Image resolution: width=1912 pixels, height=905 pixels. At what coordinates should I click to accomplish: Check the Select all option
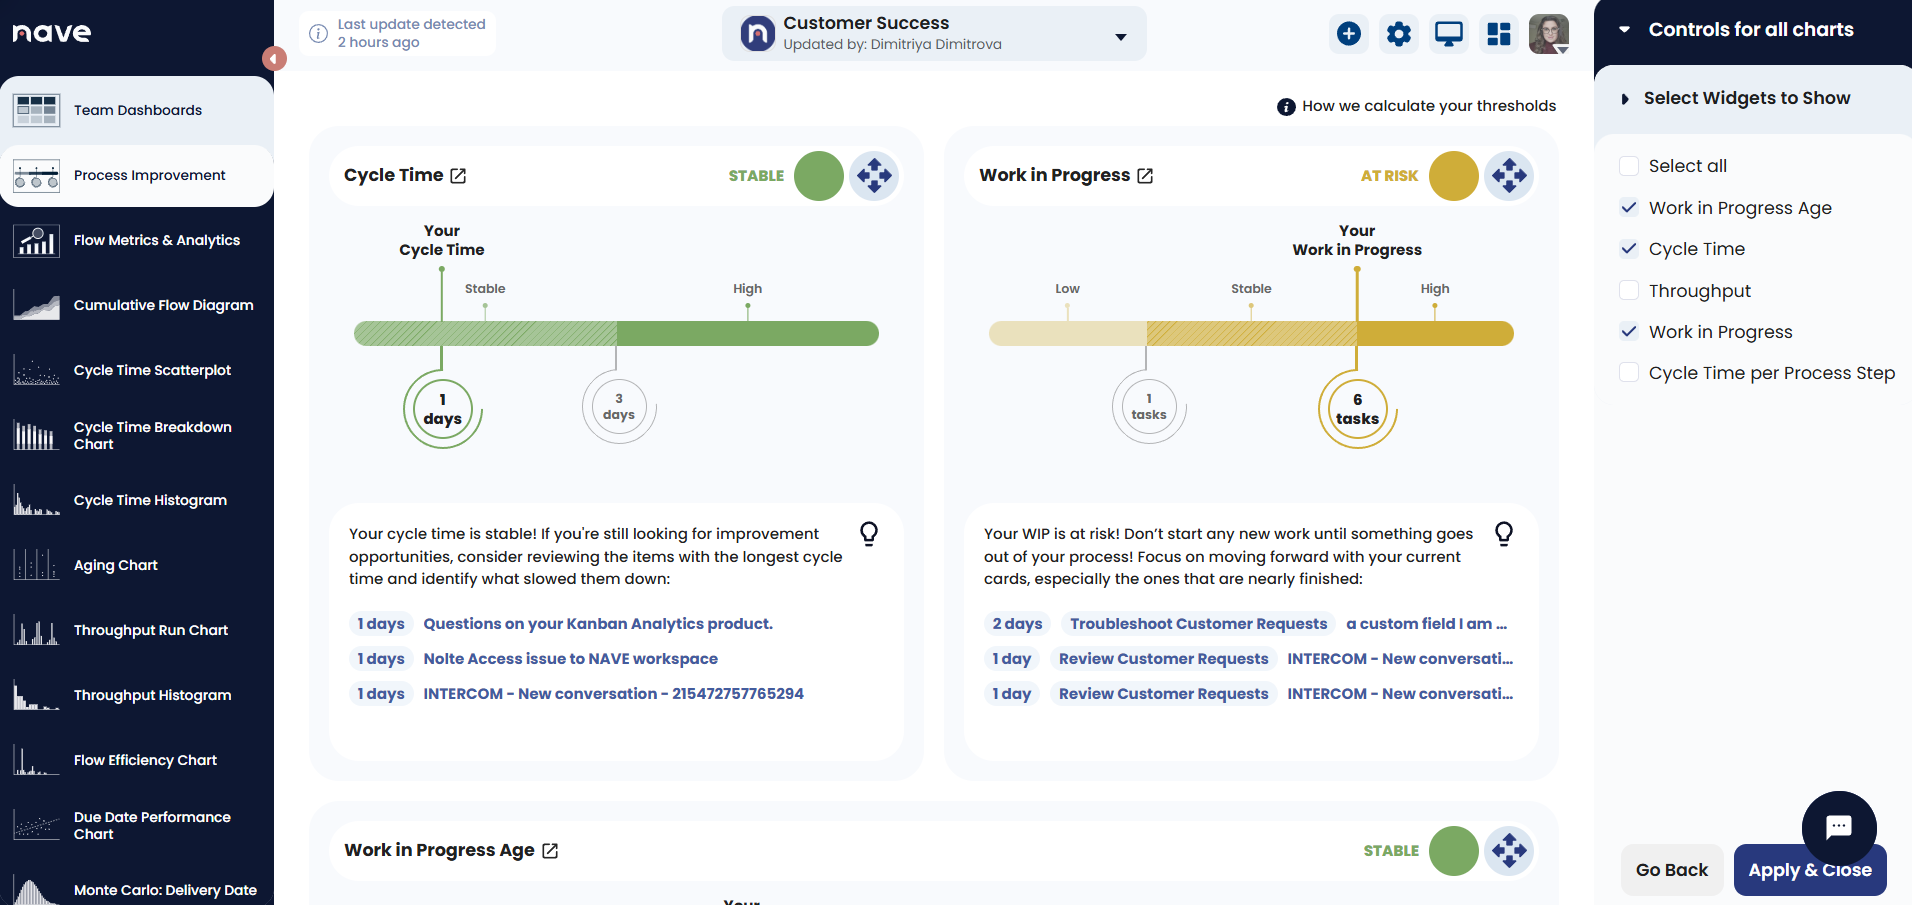click(x=1629, y=165)
